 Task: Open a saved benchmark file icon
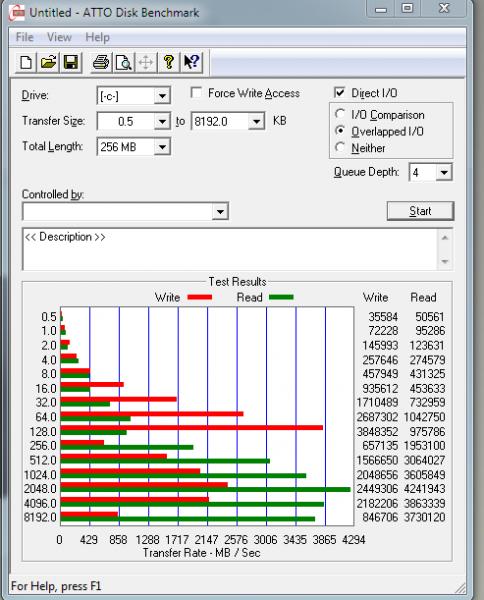(48, 62)
